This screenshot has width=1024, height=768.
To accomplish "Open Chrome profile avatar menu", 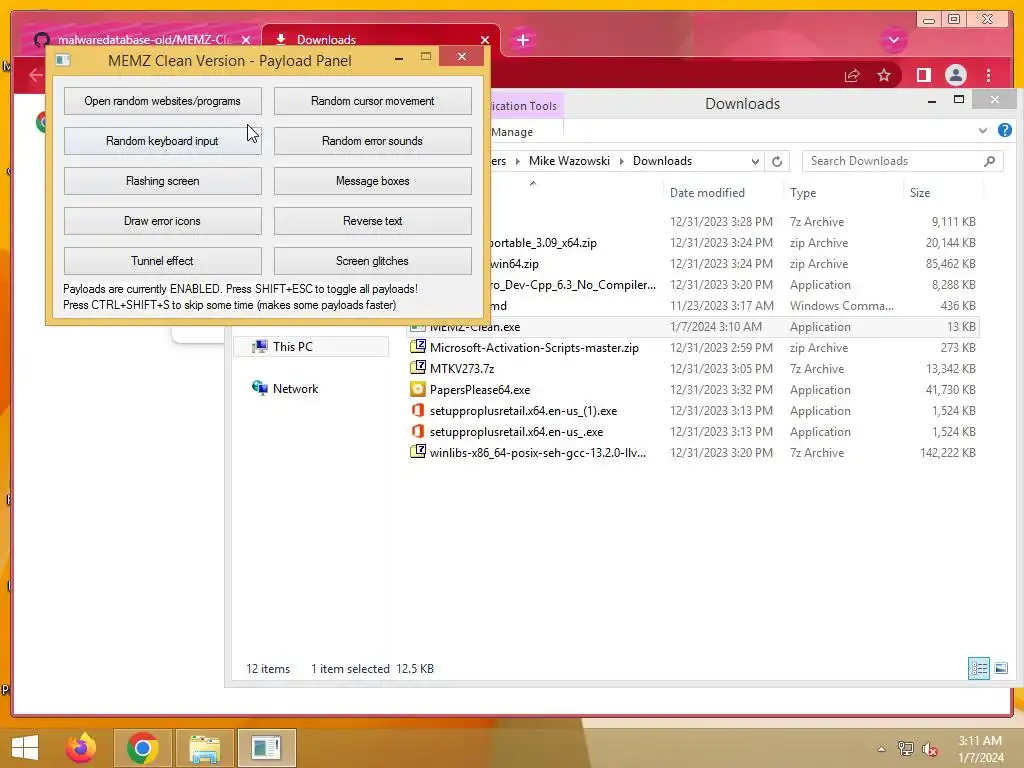I will click(955, 76).
